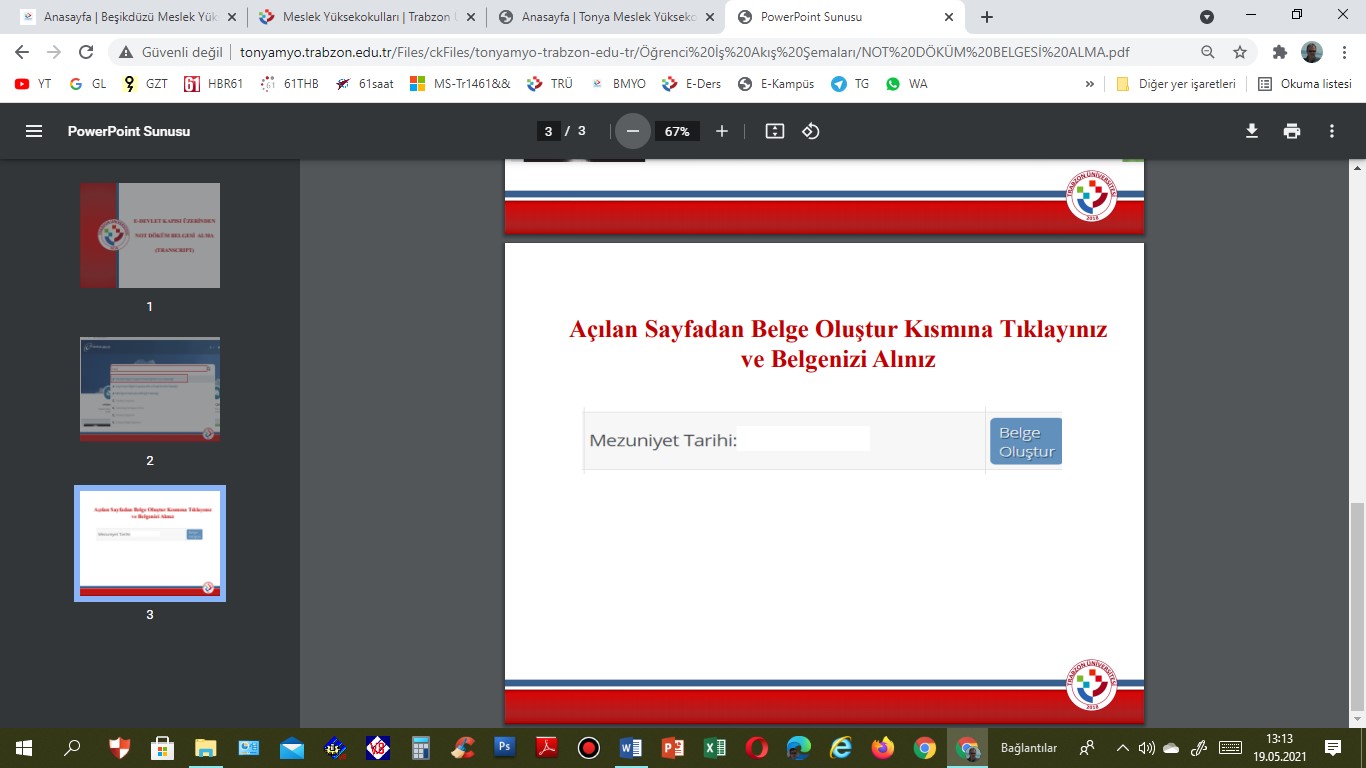Open the Chrome extensions puzzle icon
Screen dimensions: 1366x768
[1279, 52]
